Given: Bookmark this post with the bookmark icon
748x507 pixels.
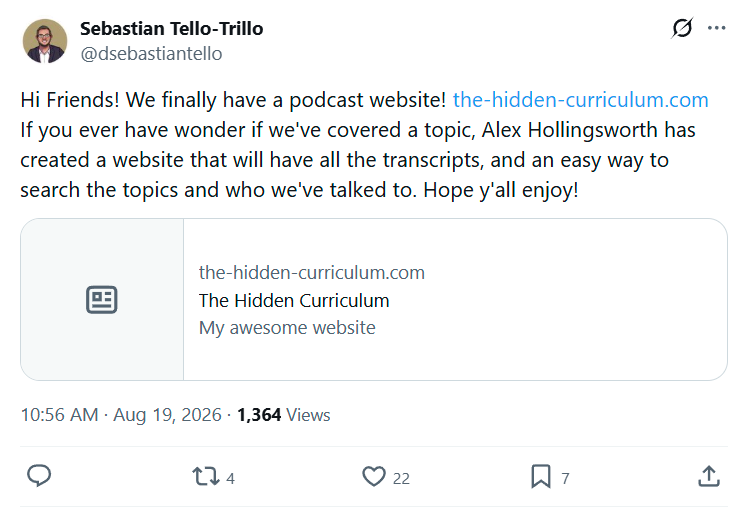Looking at the screenshot, I should [540, 476].
